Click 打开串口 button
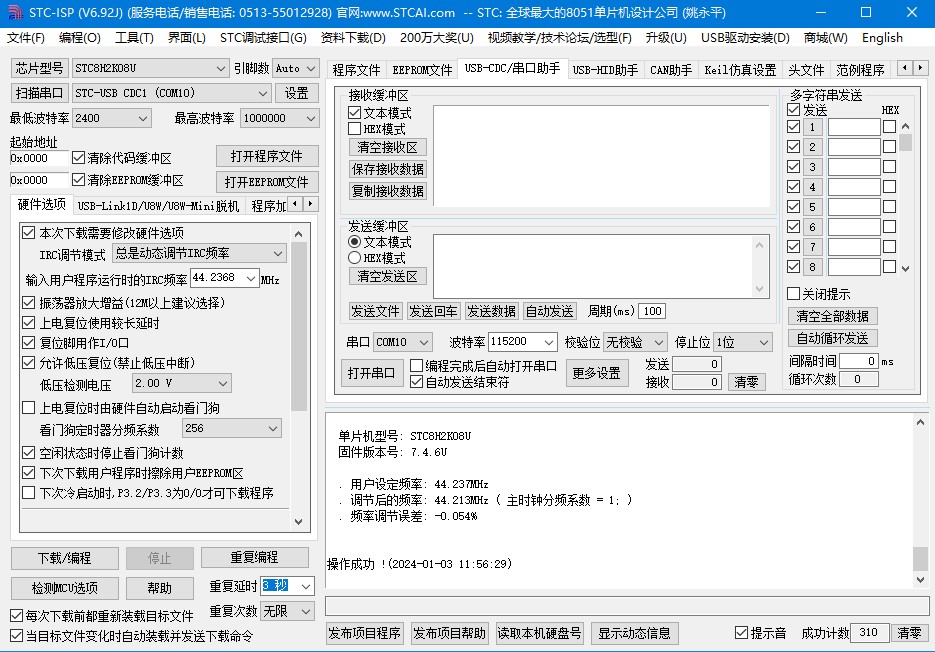 point(371,373)
